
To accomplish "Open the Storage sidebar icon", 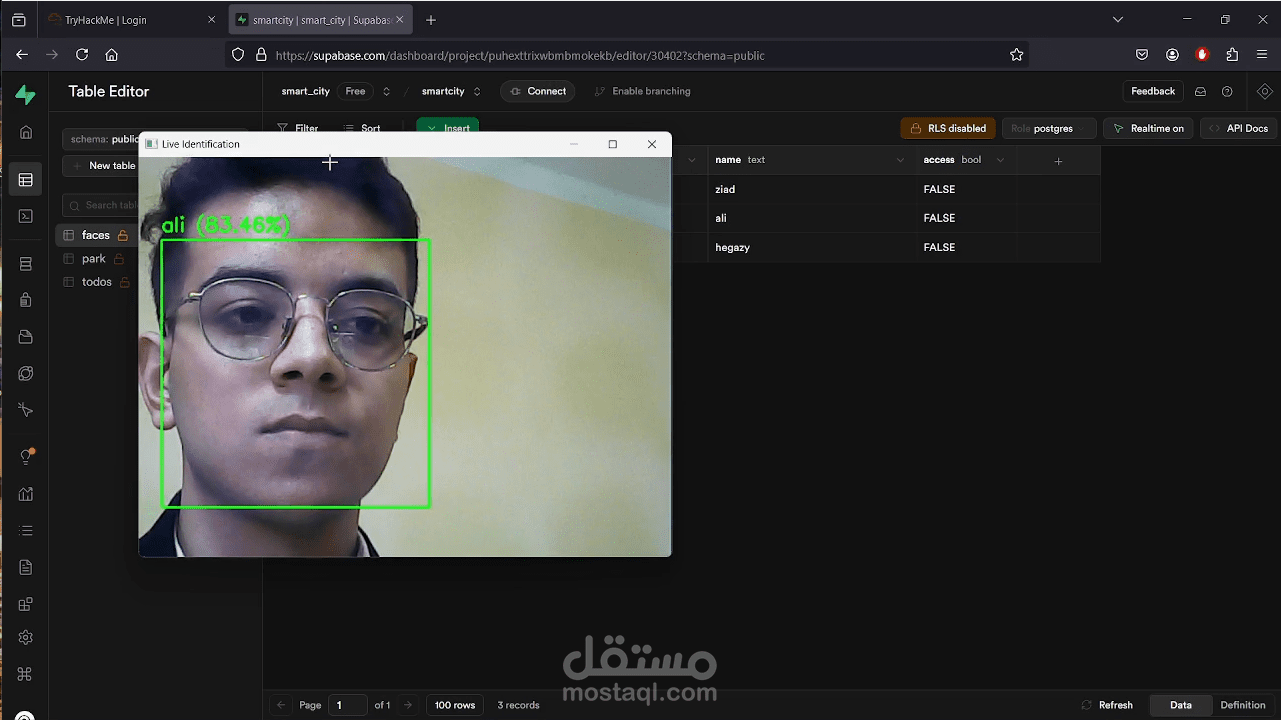I will (26, 337).
